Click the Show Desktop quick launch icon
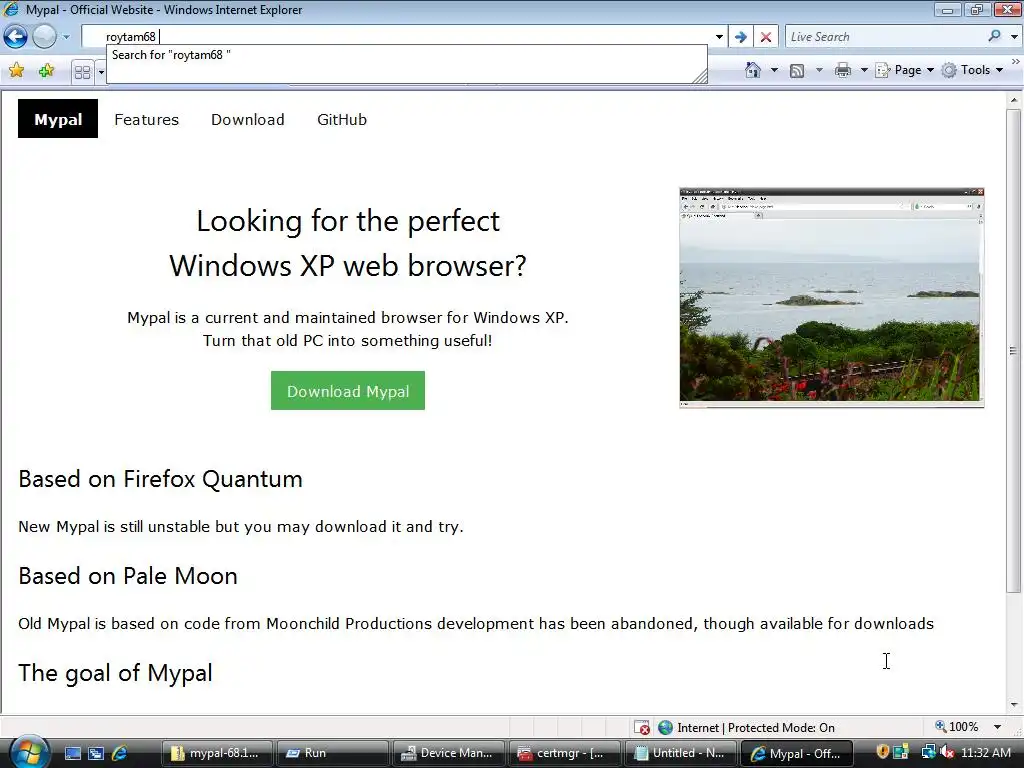The image size is (1024, 768). [72, 753]
